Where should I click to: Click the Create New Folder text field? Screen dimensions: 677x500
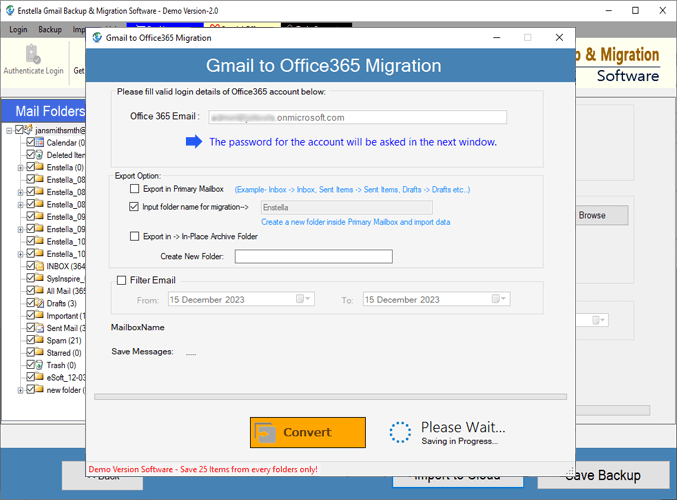(x=313, y=257)
